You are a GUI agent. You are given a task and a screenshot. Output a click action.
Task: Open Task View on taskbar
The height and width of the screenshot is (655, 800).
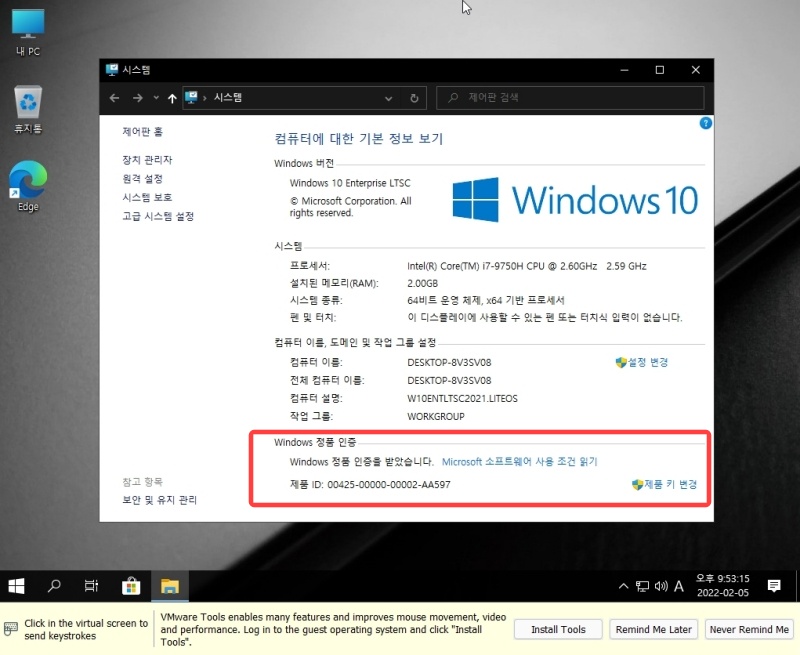pyautogui.click(x=91, y=586)
